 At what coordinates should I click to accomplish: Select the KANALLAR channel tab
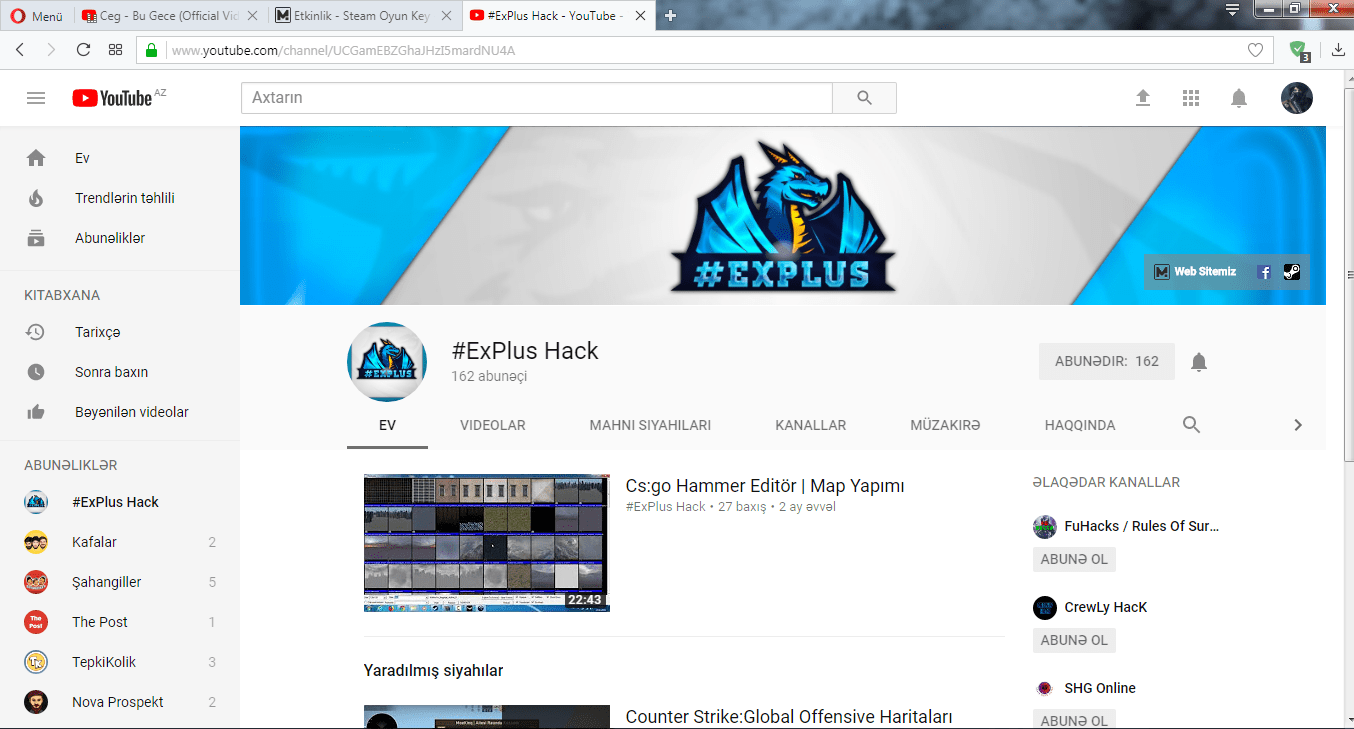[811, 425]
